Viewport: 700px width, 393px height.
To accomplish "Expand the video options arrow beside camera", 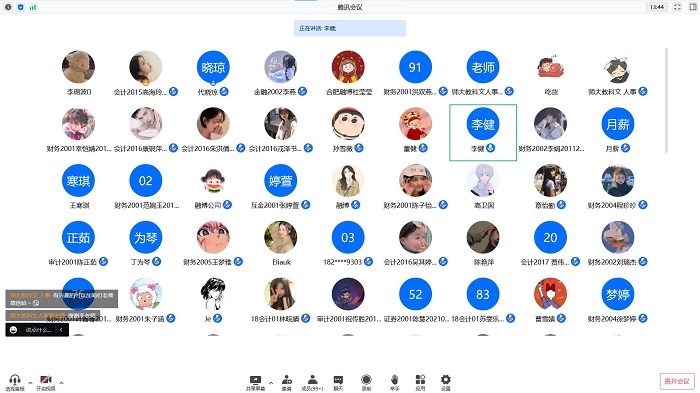I will pos(61,383).
